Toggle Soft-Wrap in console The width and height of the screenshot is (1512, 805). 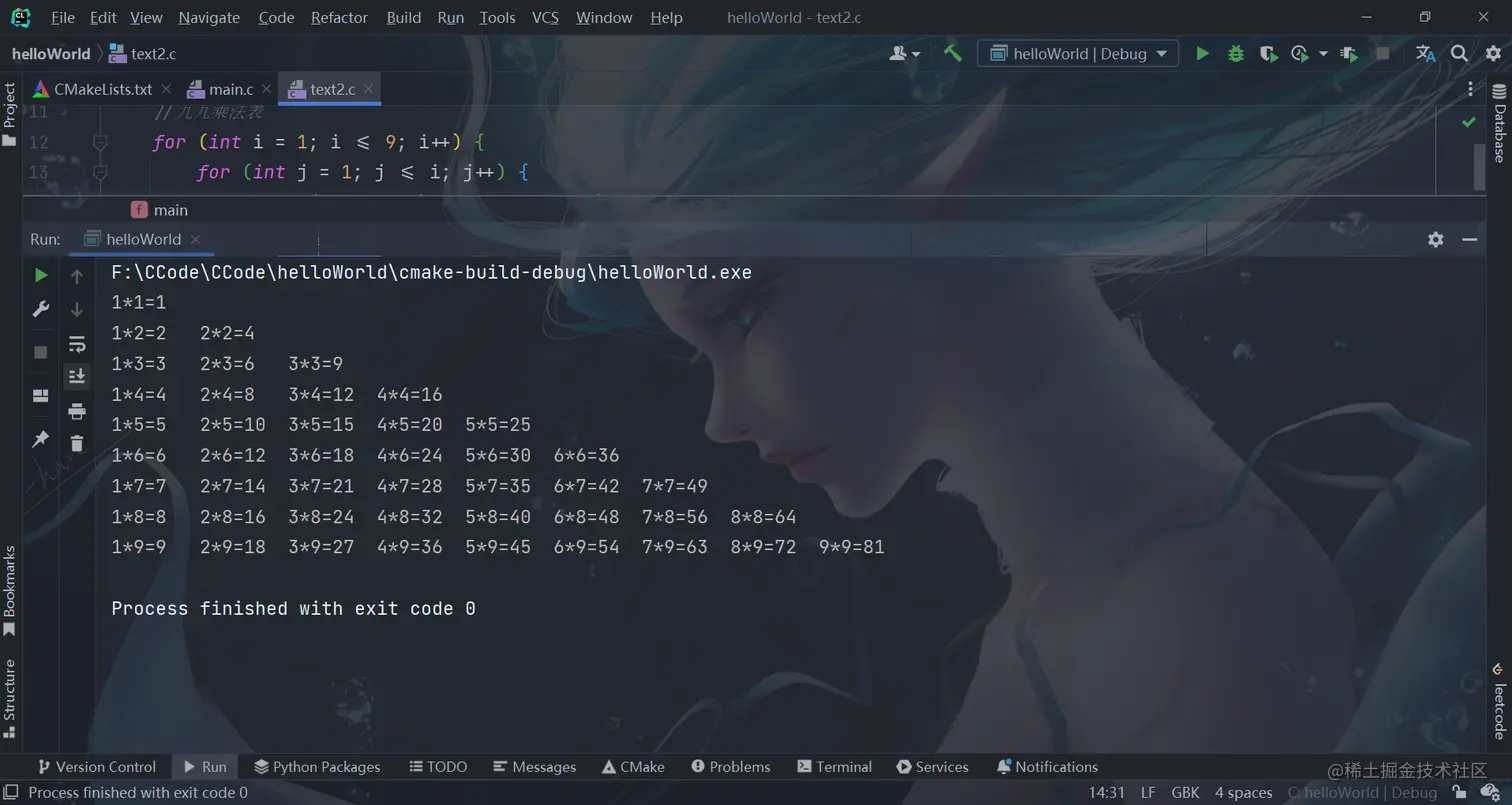(77, 344)
